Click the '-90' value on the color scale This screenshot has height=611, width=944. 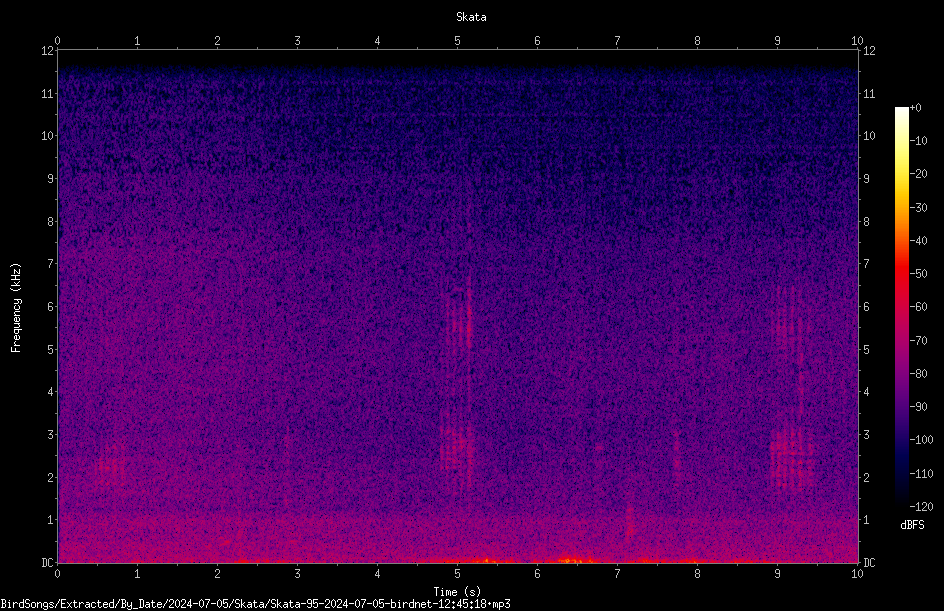[918, 407]
